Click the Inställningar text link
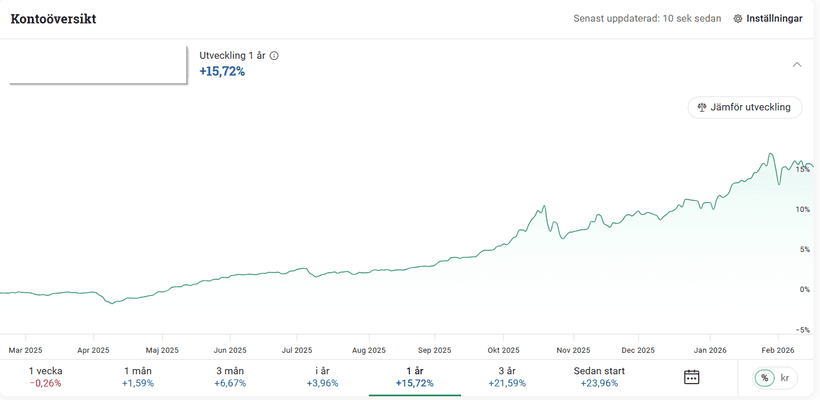Viewport: 820px width, 400px height. (x=775, y=19)
